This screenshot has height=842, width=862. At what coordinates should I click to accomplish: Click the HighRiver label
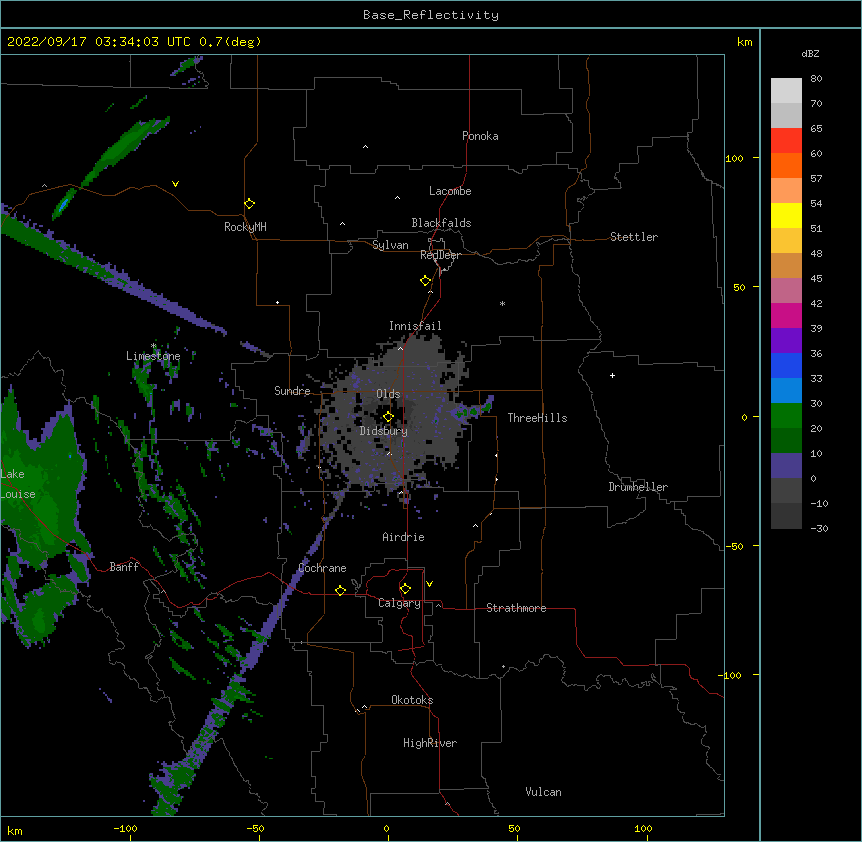tap(430, 743)
